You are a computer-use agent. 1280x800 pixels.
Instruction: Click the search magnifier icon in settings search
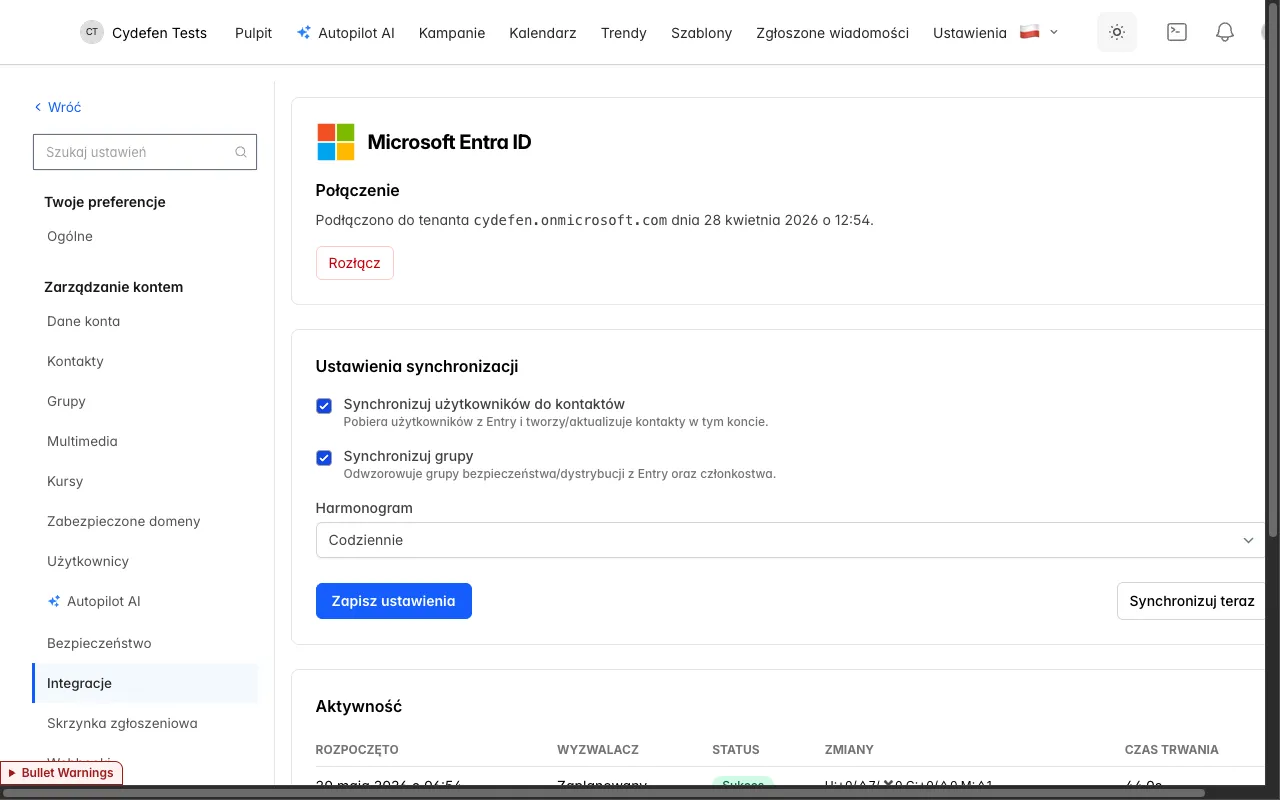(x=241, y=152)
